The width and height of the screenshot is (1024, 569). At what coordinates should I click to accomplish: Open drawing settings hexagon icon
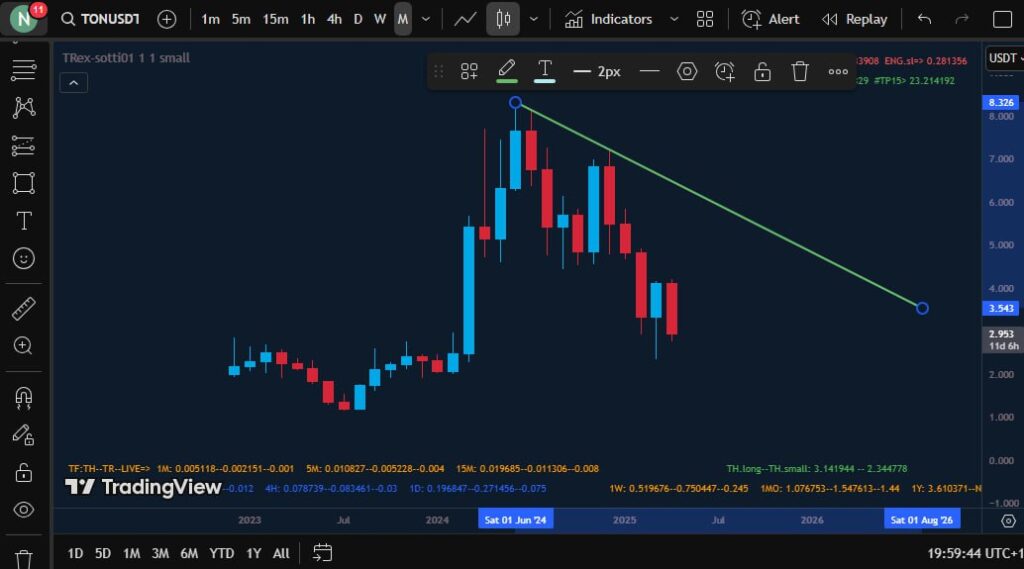[687, 71]
